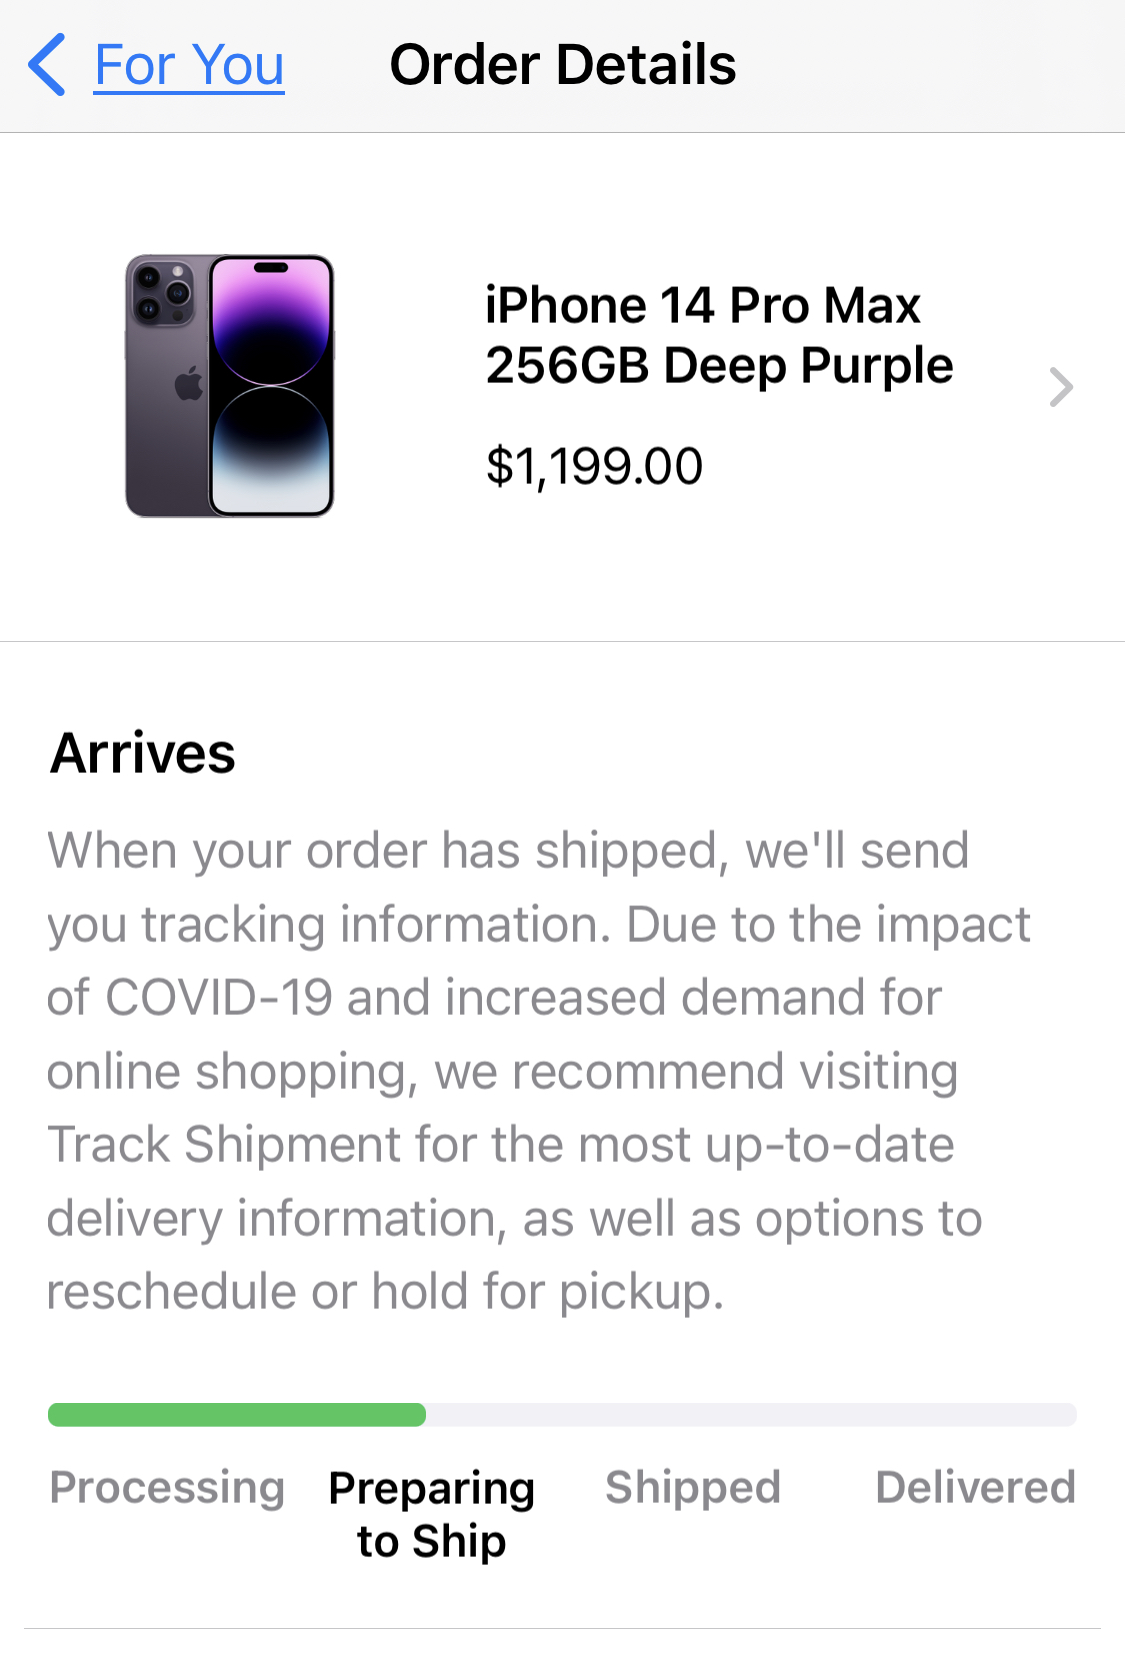Open the iPhone 14 Pro Max product image

230,386
